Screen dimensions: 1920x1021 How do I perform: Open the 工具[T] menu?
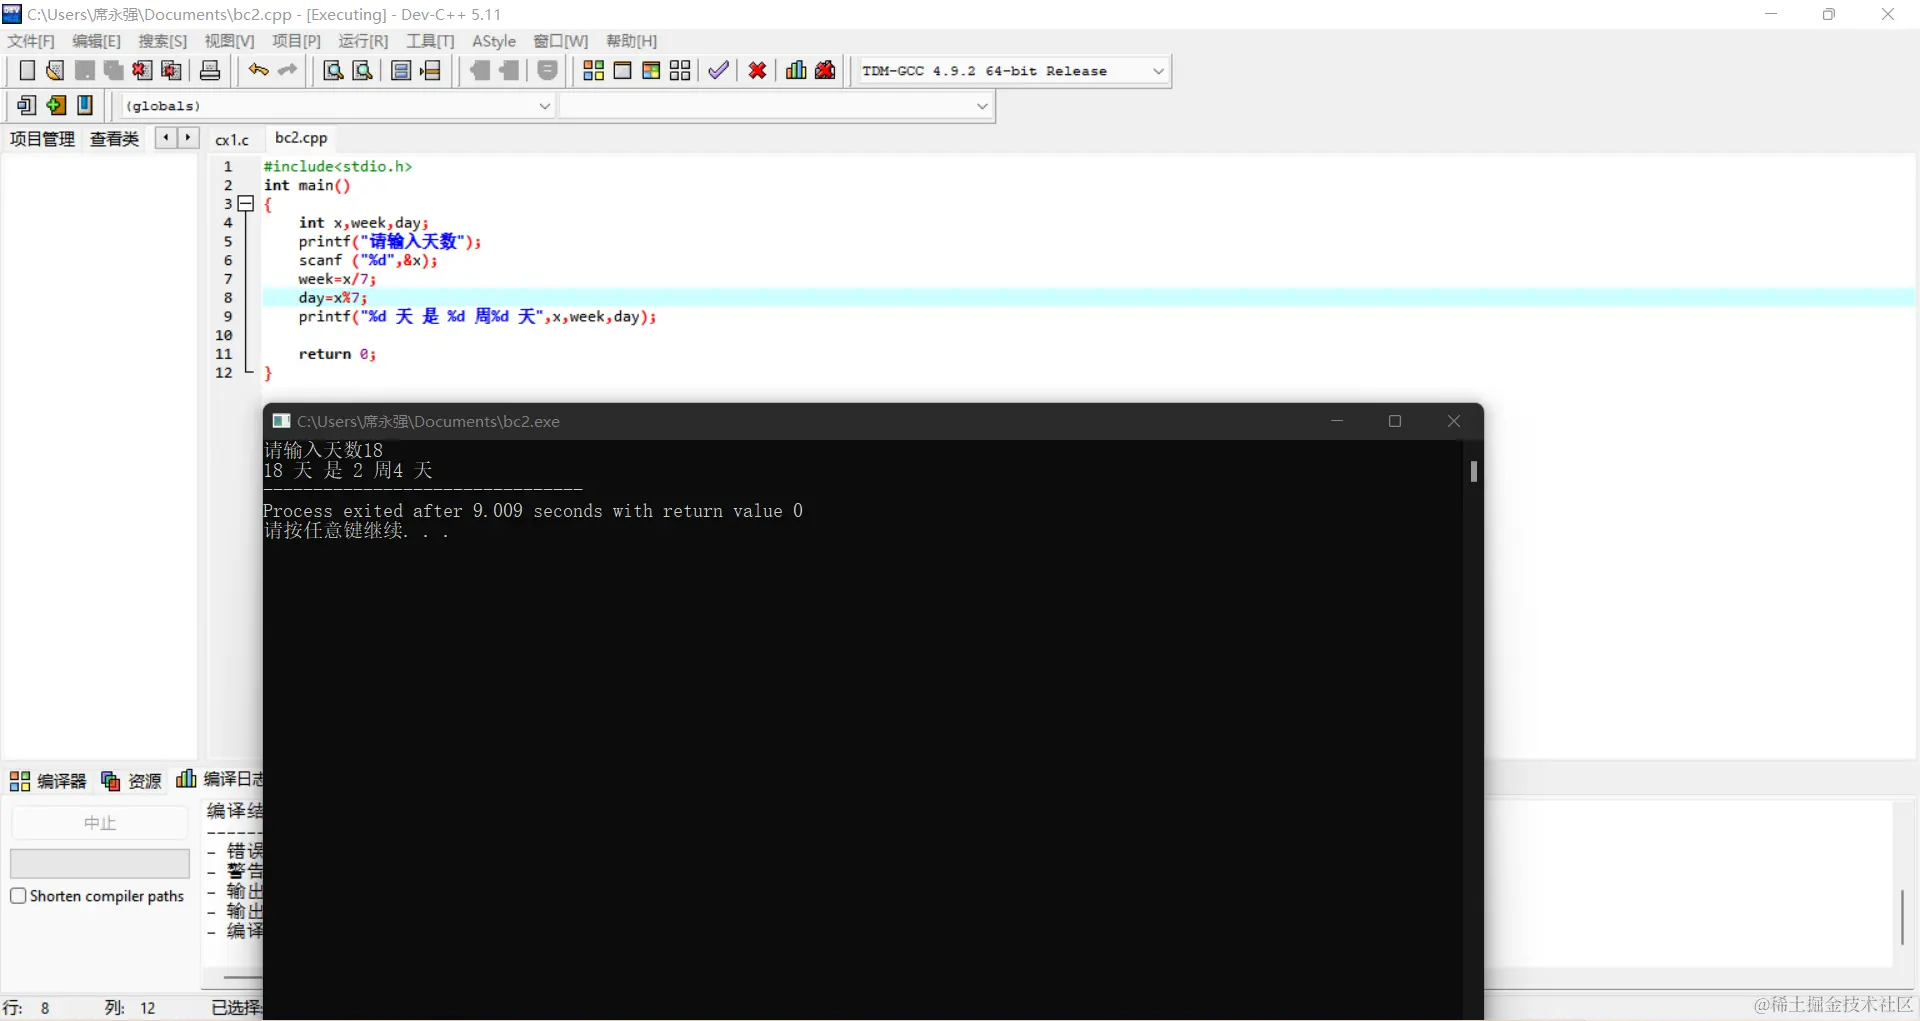[431, 41]
